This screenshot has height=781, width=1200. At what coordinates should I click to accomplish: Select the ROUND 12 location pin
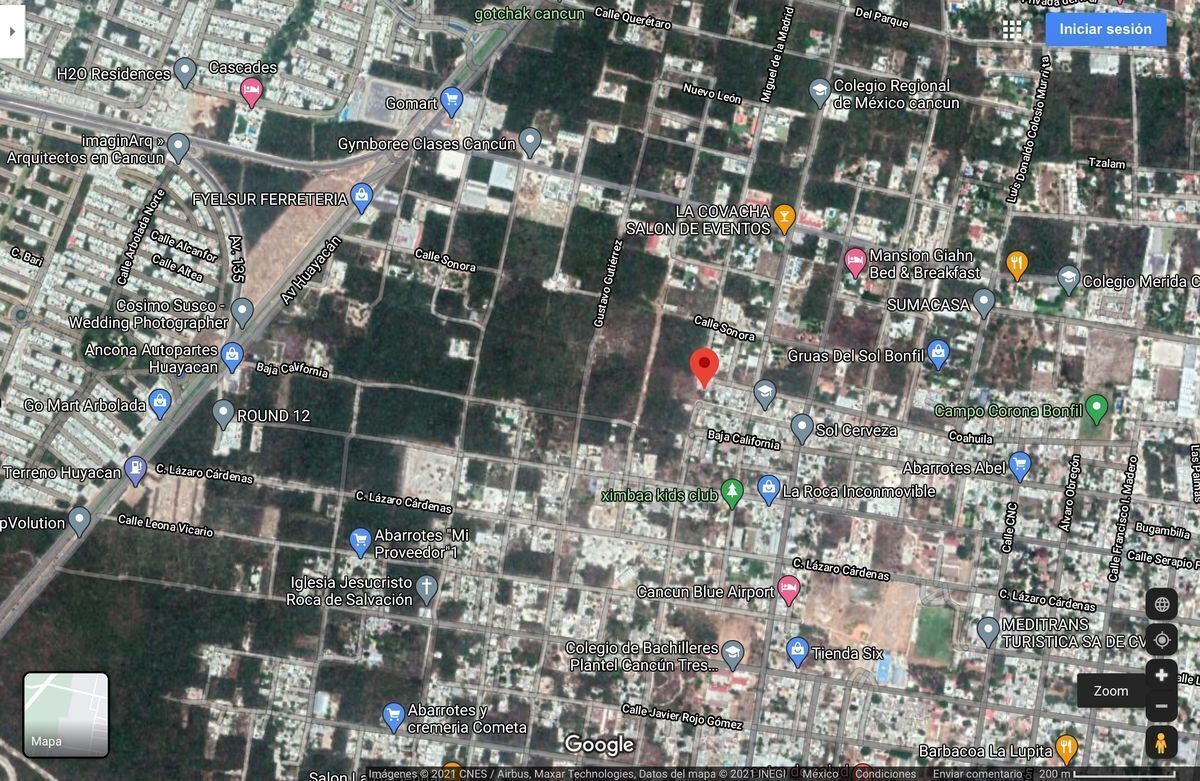point(223,414)
